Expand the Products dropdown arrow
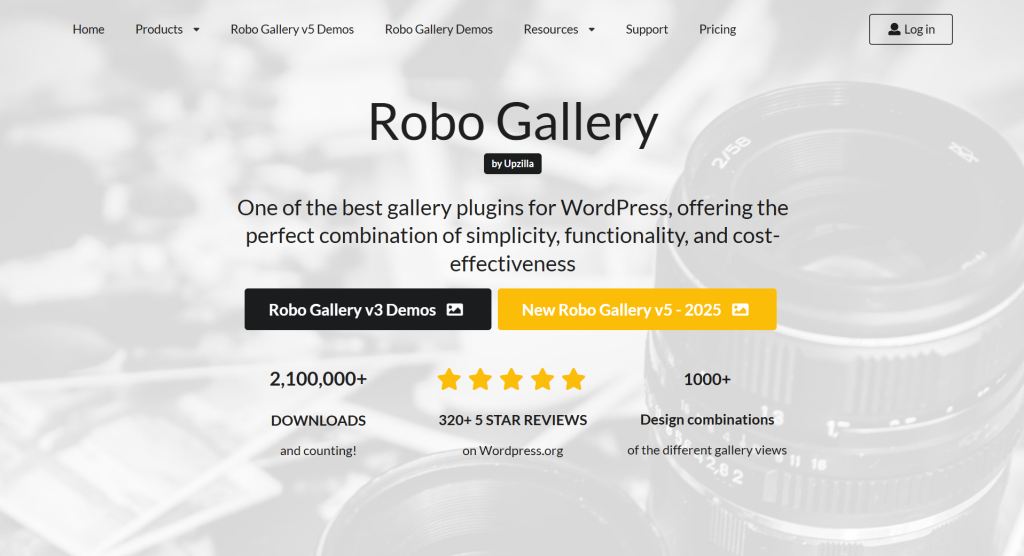This screenshot has width=1024, height=556. [196, 29]
